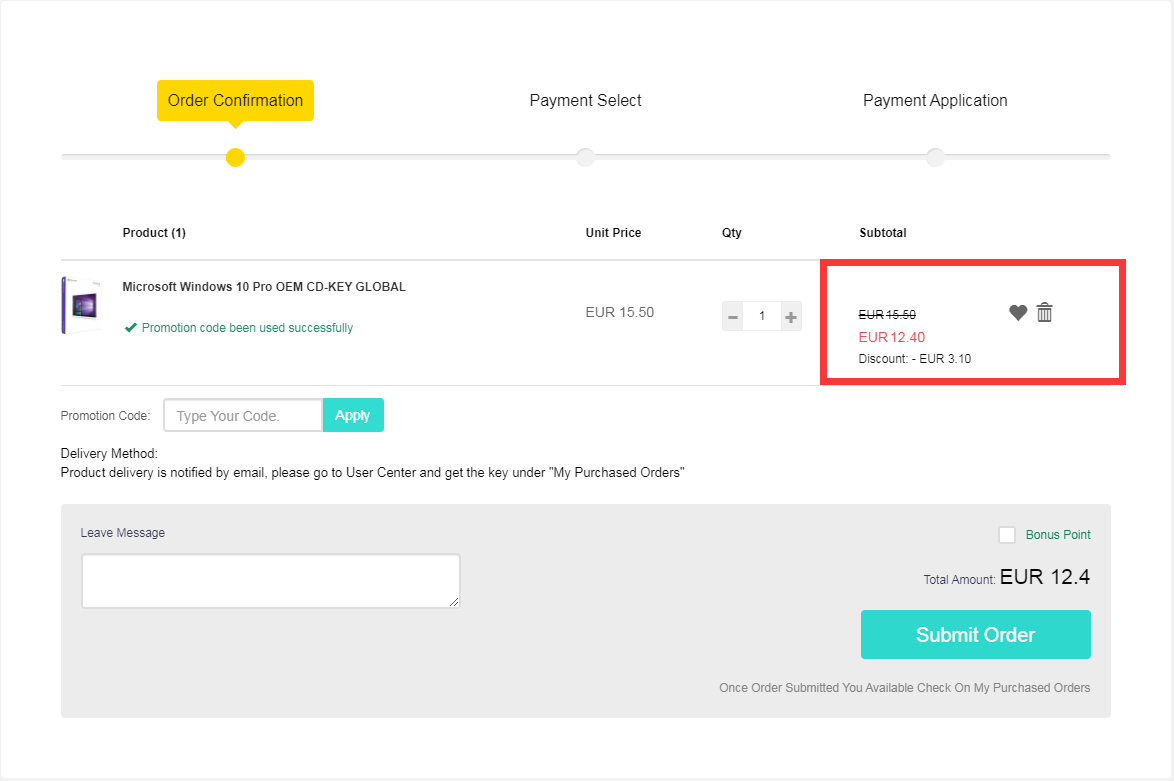1174x781 pixels.
Task: Click the Discount: - EUR 3.10 text
Action: coord(914,359)
